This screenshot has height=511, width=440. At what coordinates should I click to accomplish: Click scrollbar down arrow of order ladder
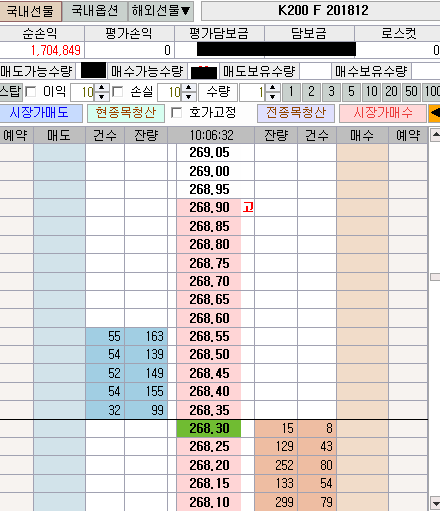pyautogui.click(x=435, y=503)
